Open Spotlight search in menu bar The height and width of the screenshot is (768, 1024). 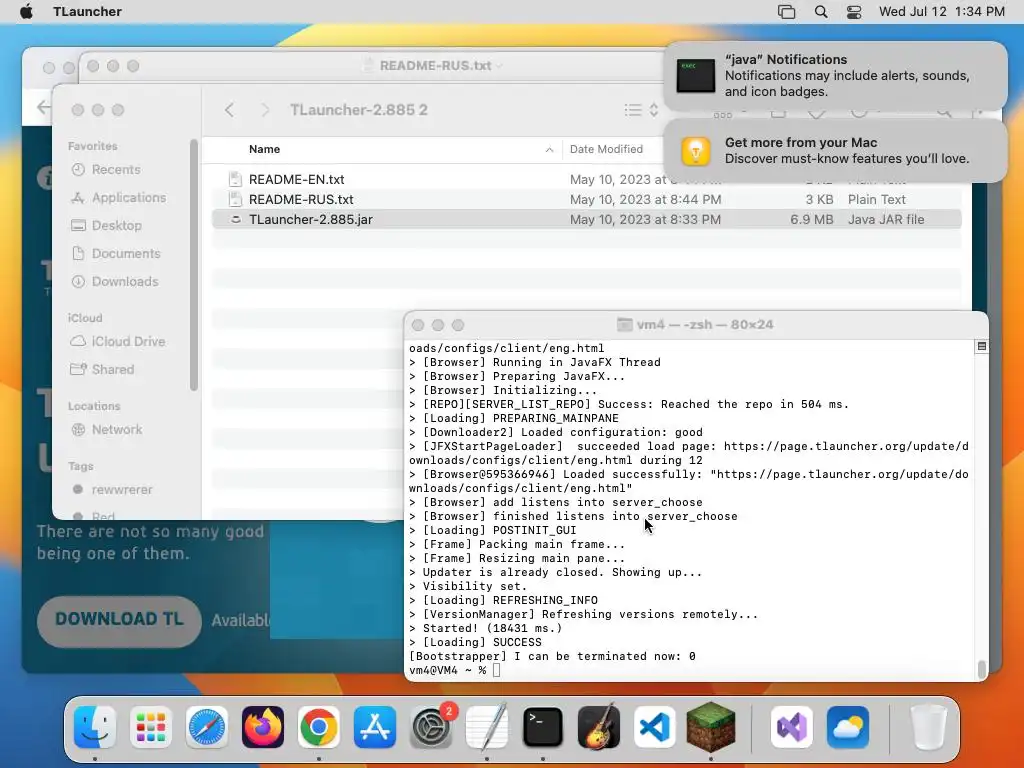pos(821,12)
